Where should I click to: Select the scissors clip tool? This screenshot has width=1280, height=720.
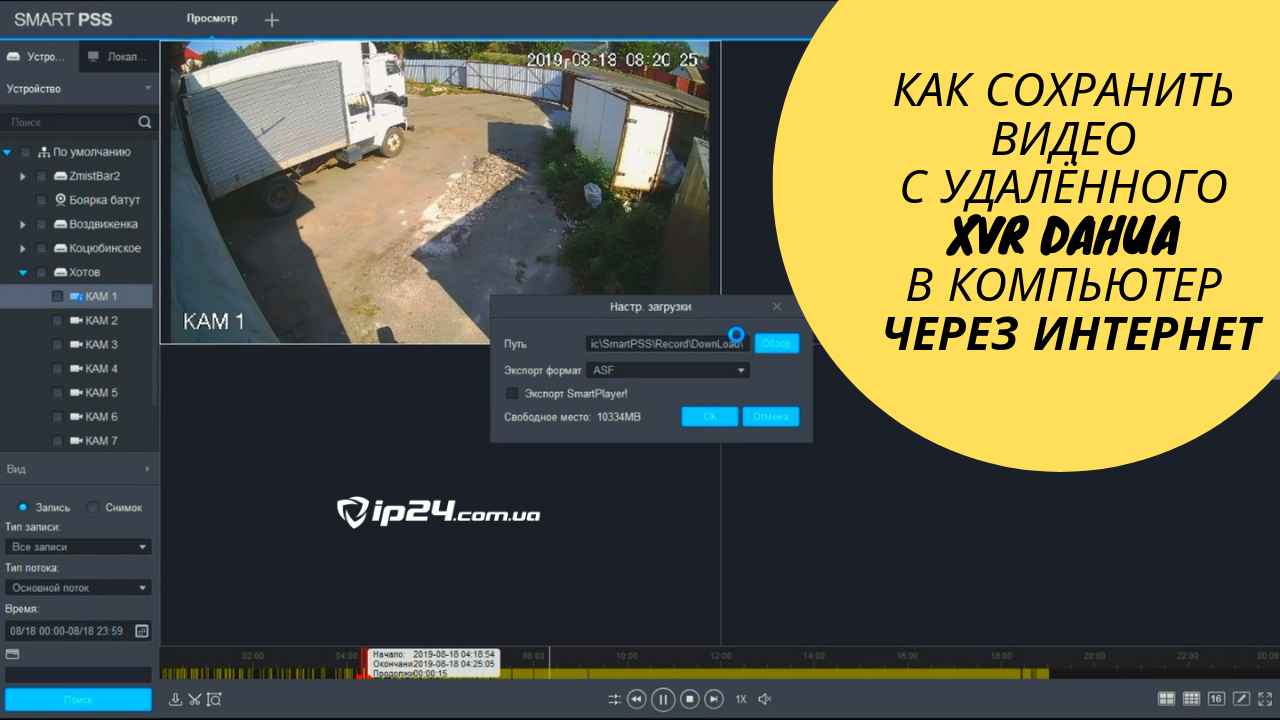(x=195, y=699)
